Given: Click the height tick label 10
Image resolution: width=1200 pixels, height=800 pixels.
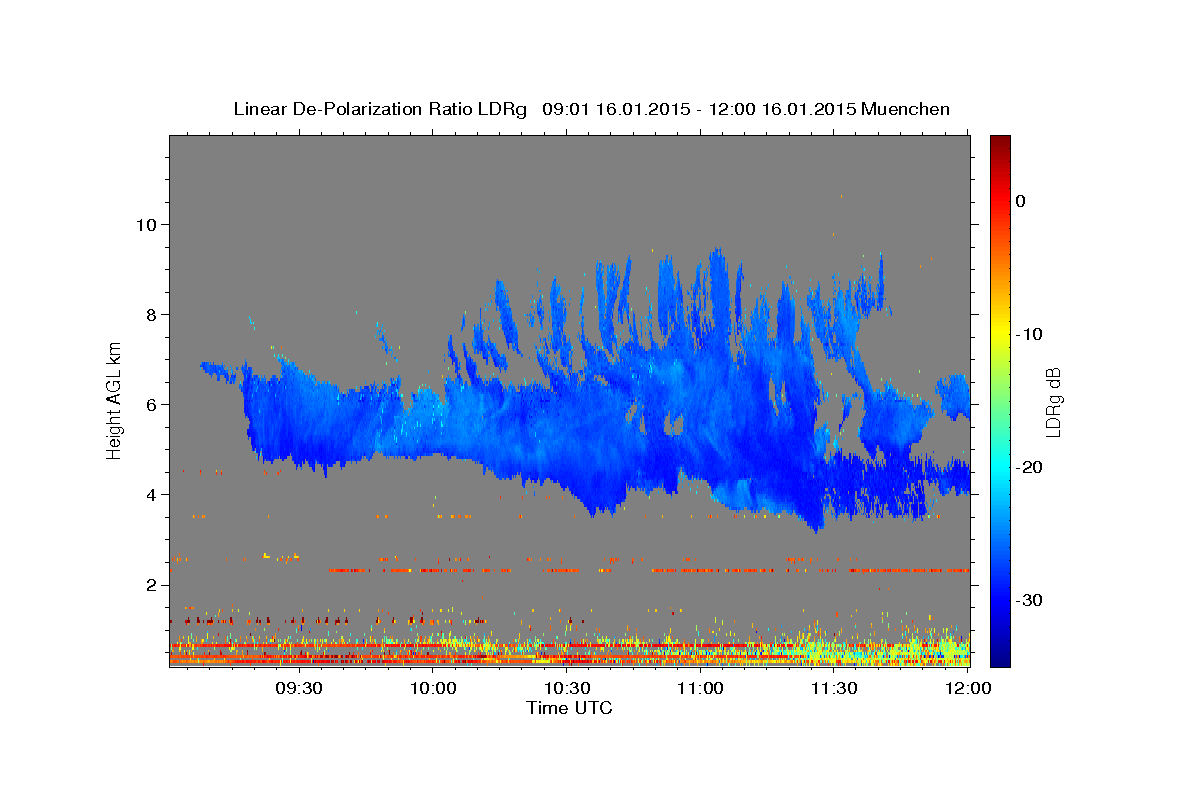Looking at the screenshot, I should [x=147, y=224].
